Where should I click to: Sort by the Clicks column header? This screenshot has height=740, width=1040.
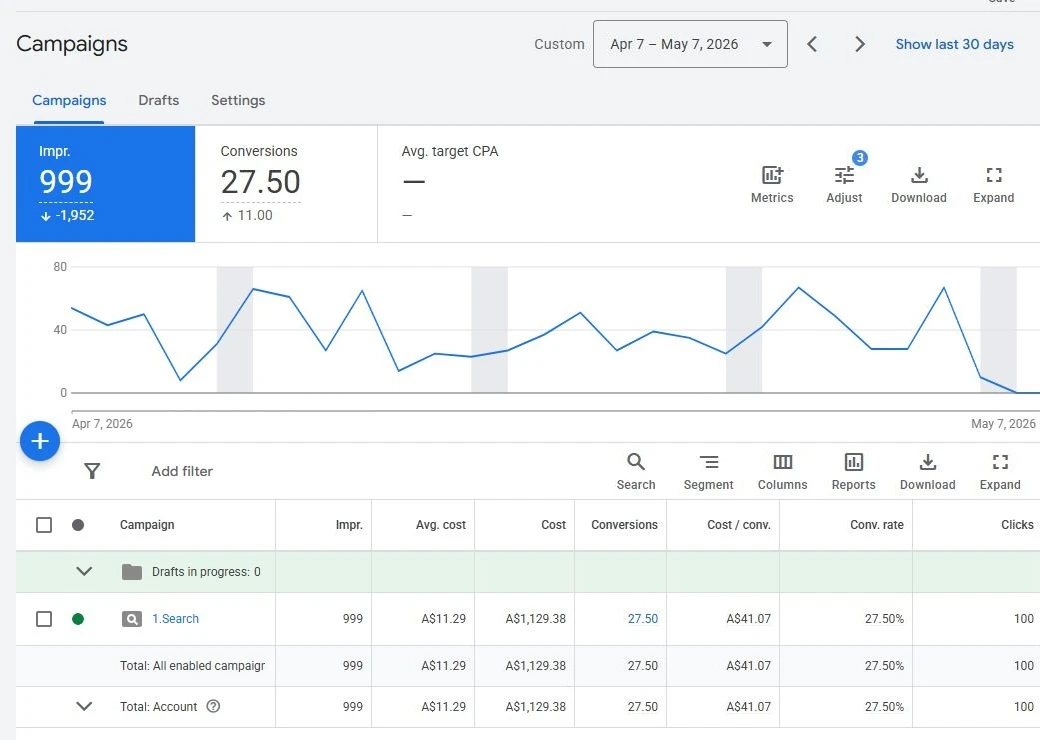(1017, 525)
